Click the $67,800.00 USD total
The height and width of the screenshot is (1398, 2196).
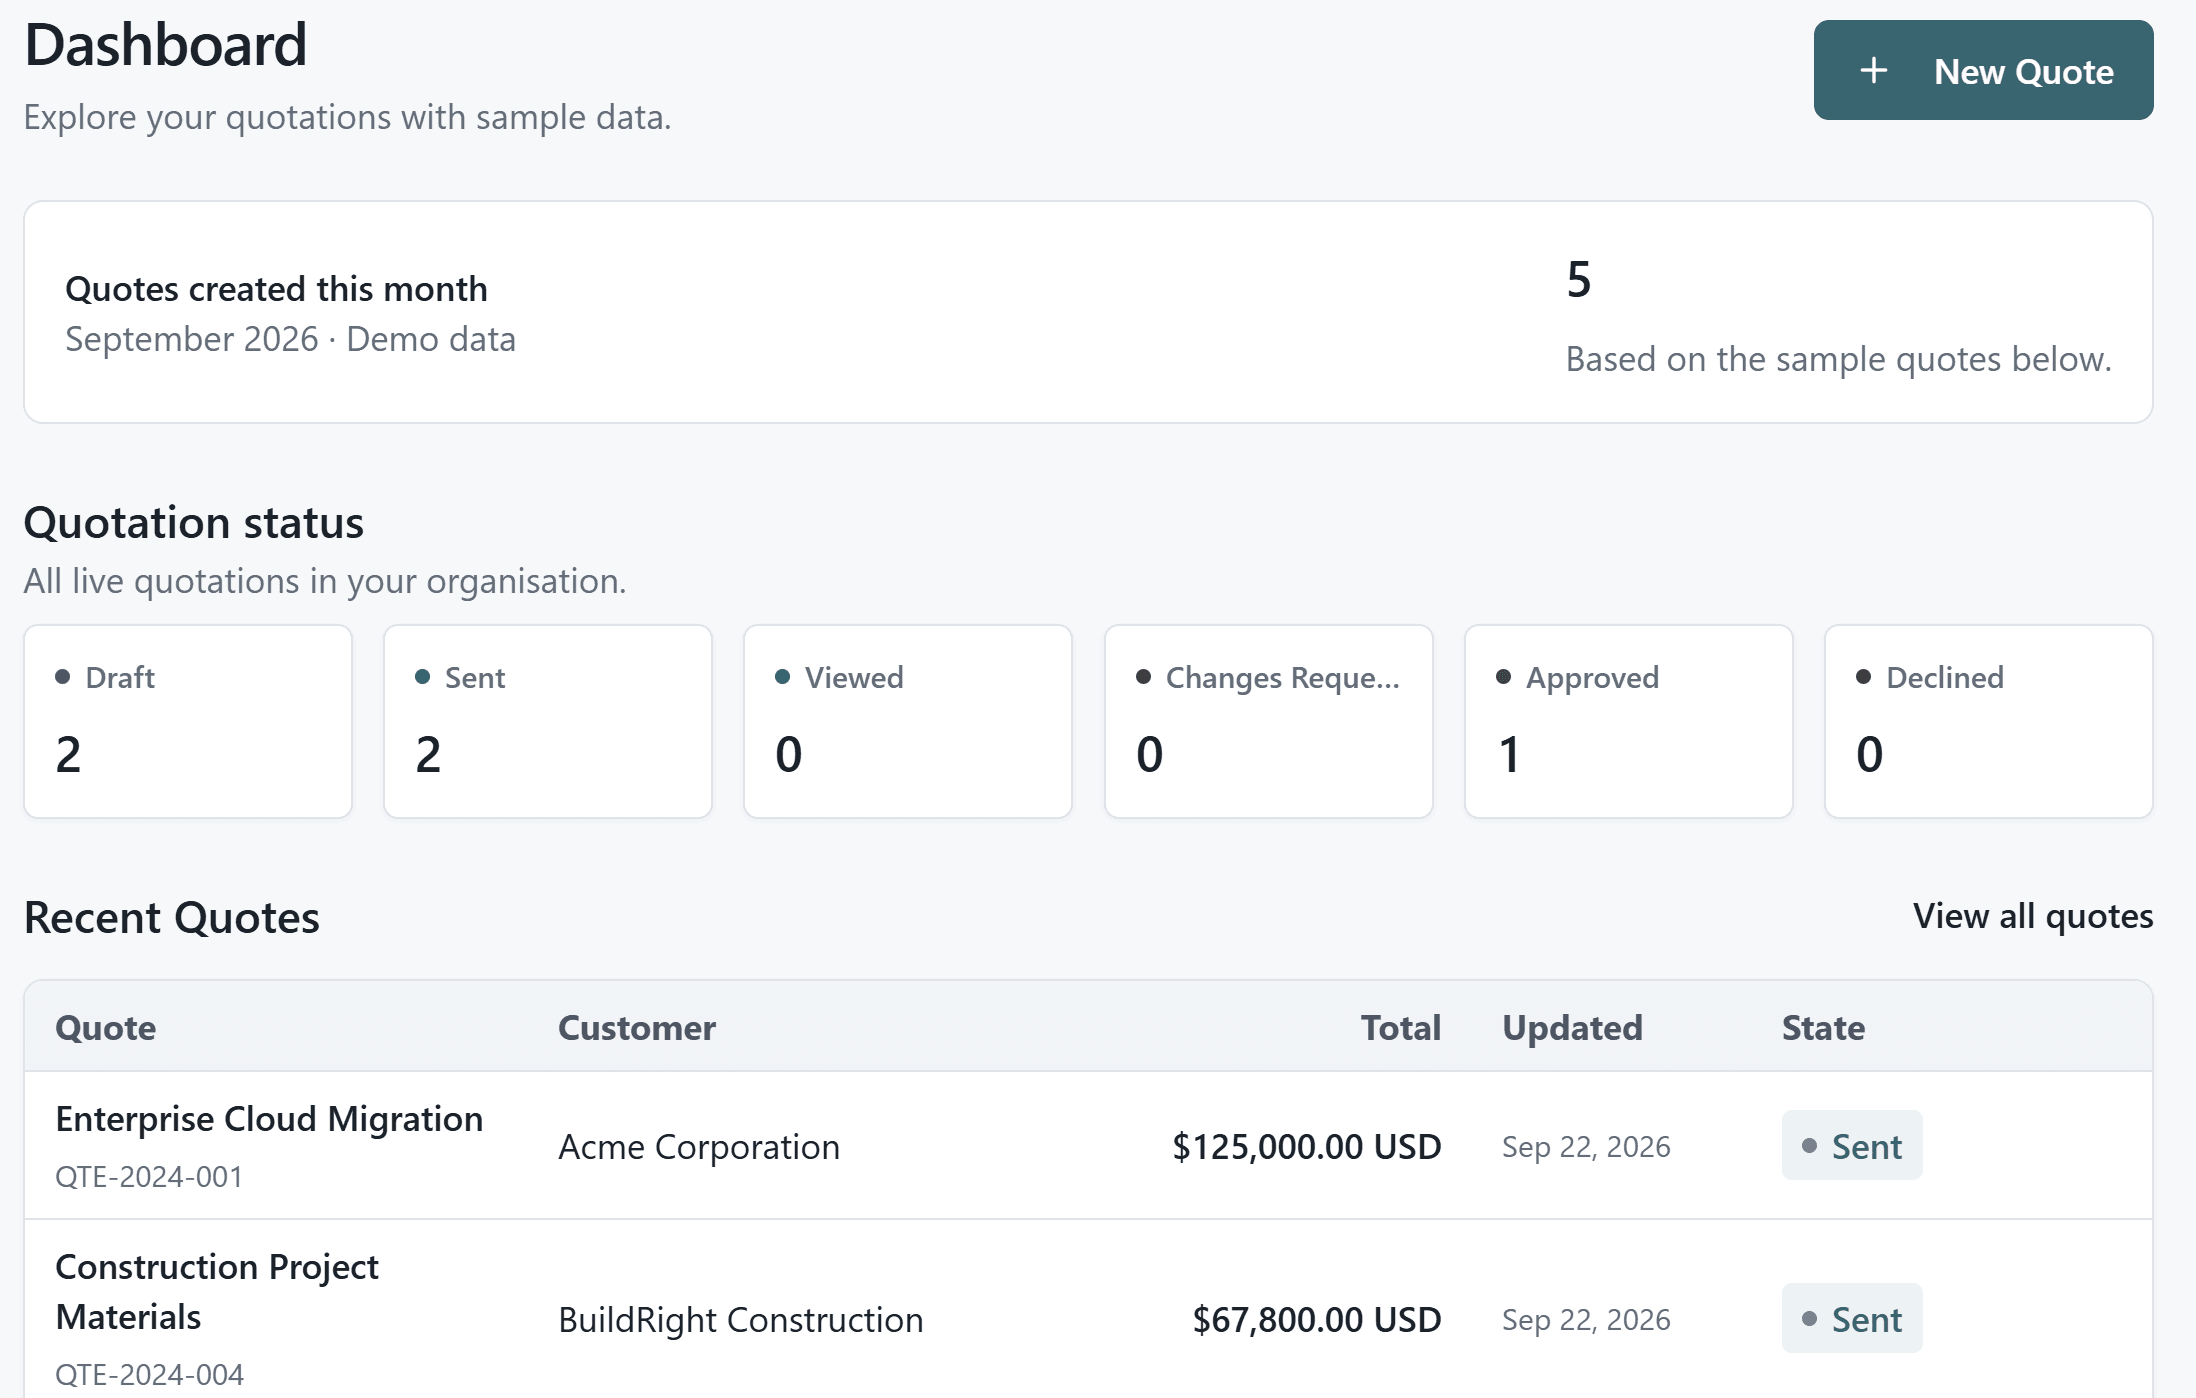[1316, 1319]
